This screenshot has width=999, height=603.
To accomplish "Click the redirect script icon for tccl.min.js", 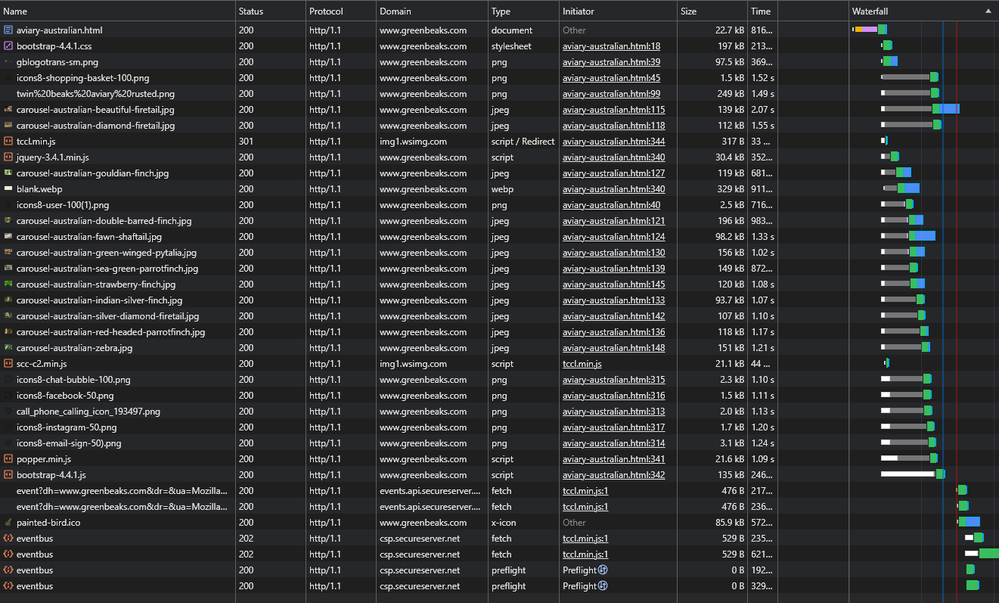I will tap(8, 141).
